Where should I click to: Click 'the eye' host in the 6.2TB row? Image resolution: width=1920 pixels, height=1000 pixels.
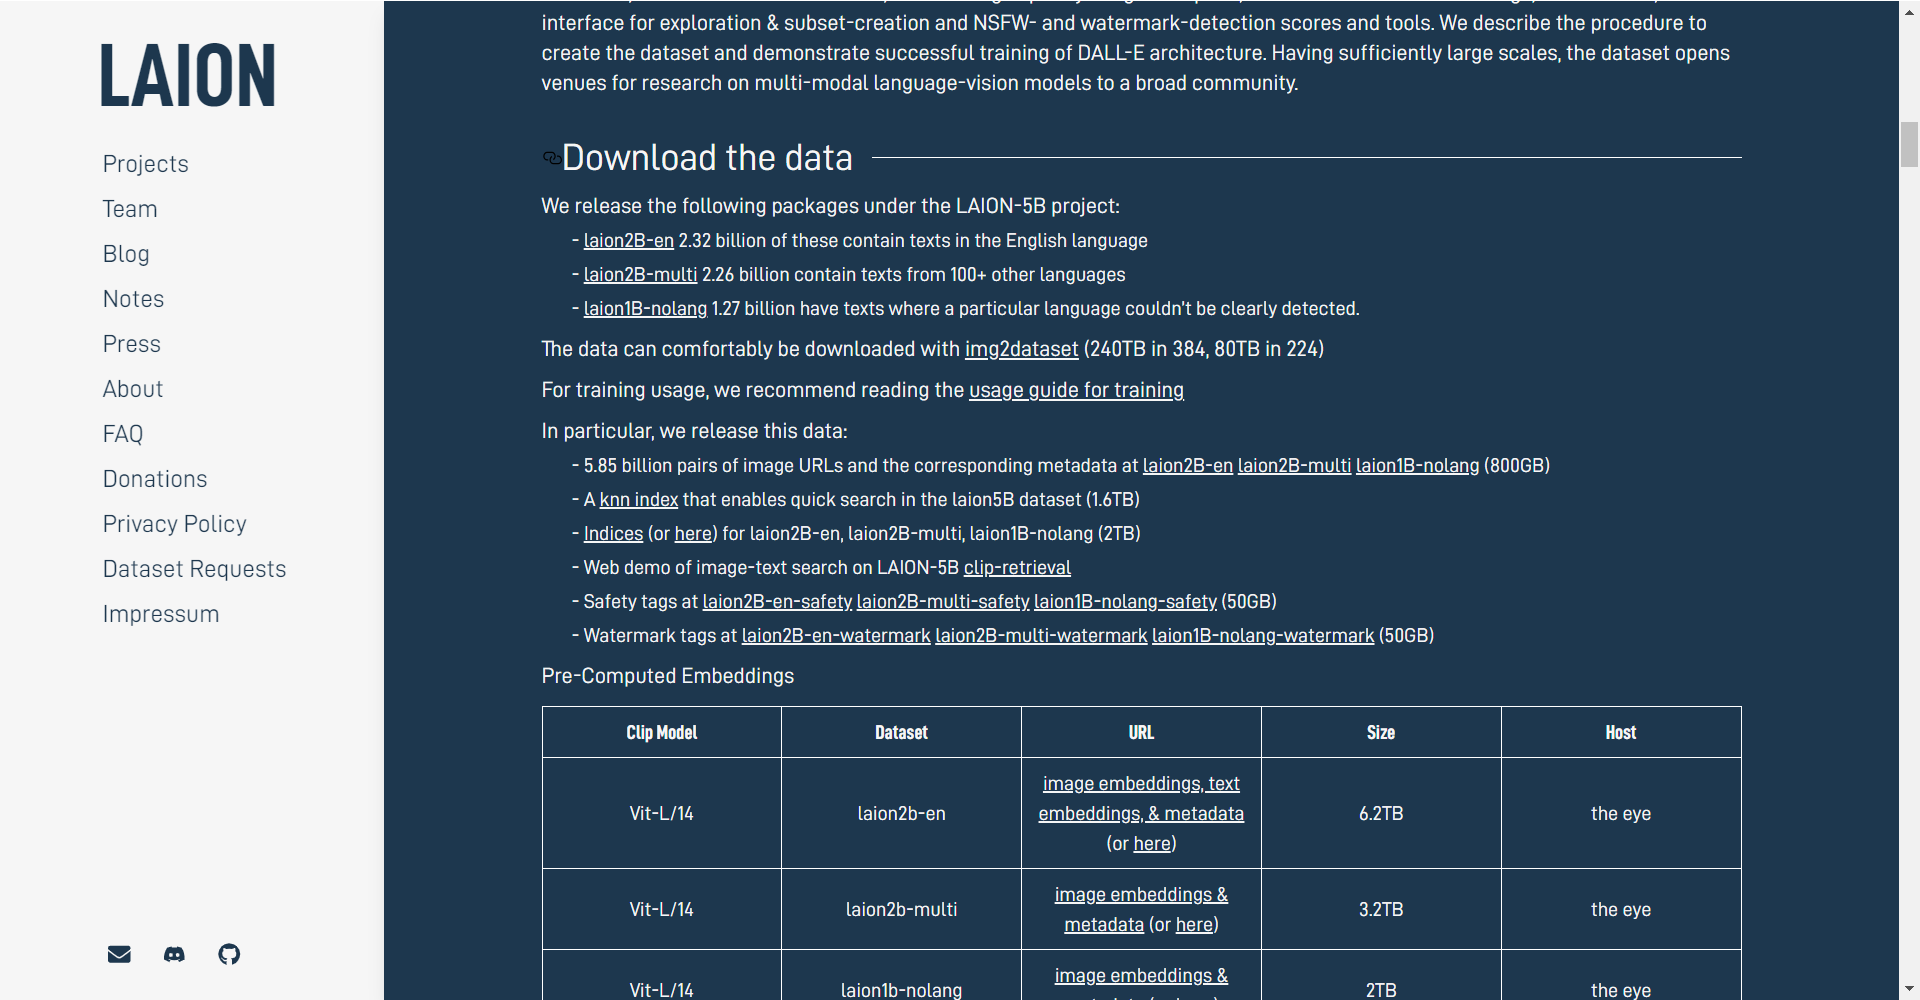click(1621, 814)
